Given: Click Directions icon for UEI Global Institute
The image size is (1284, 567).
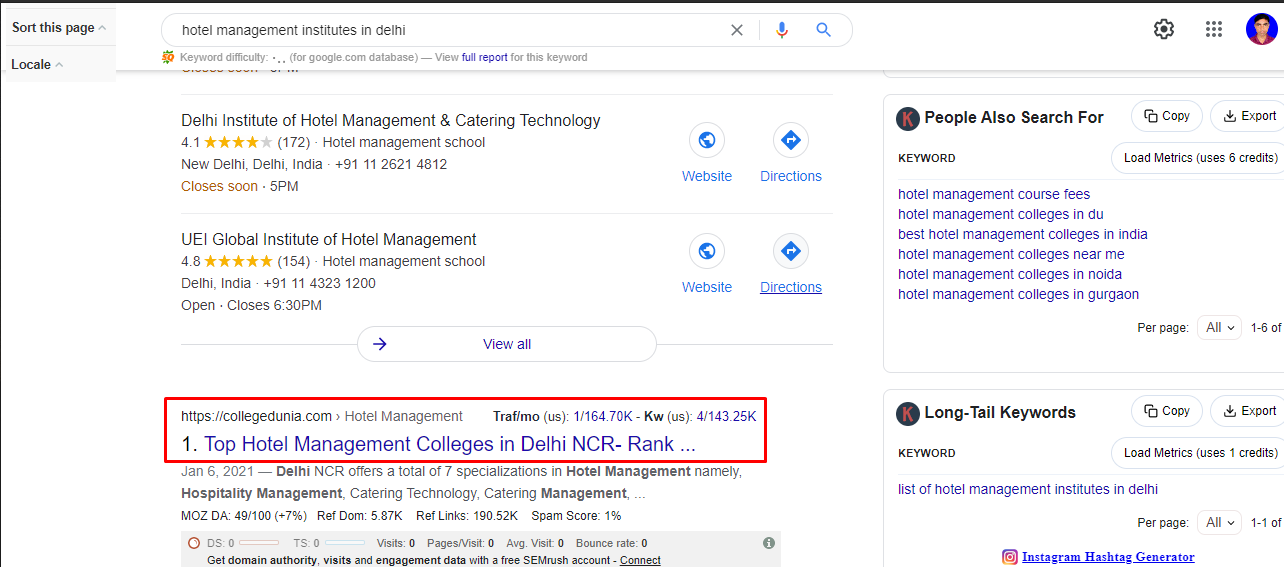Looking at the screenshot, I should (790, 251).
